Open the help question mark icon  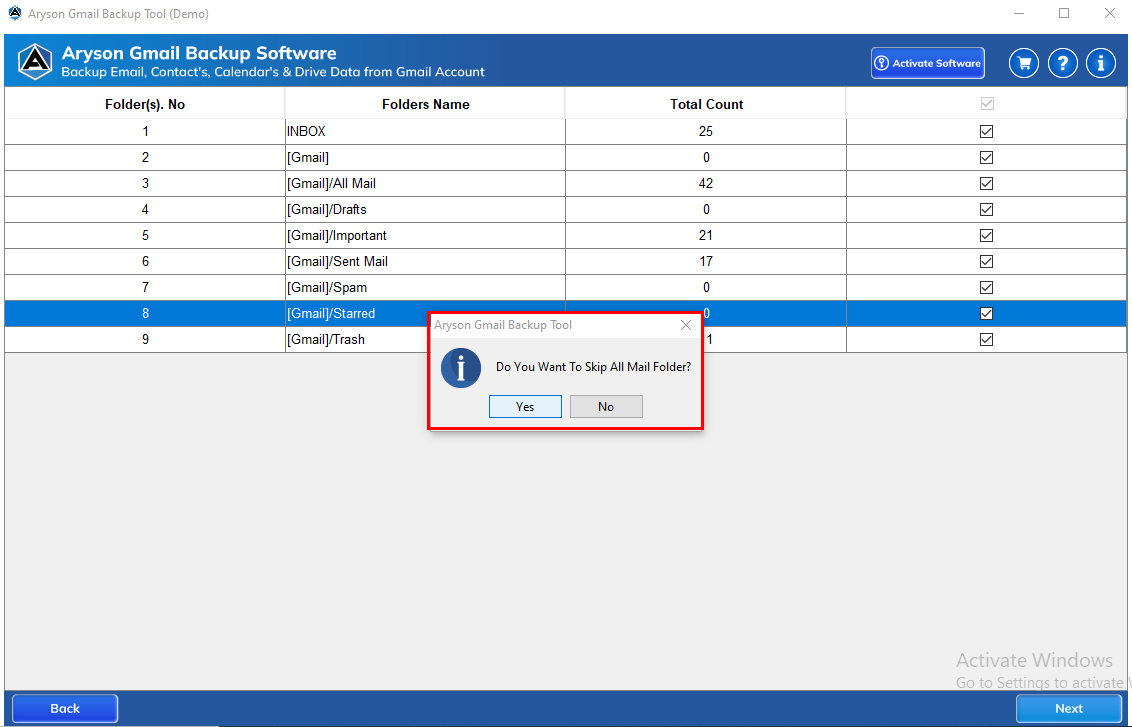tap(1062, 63)
